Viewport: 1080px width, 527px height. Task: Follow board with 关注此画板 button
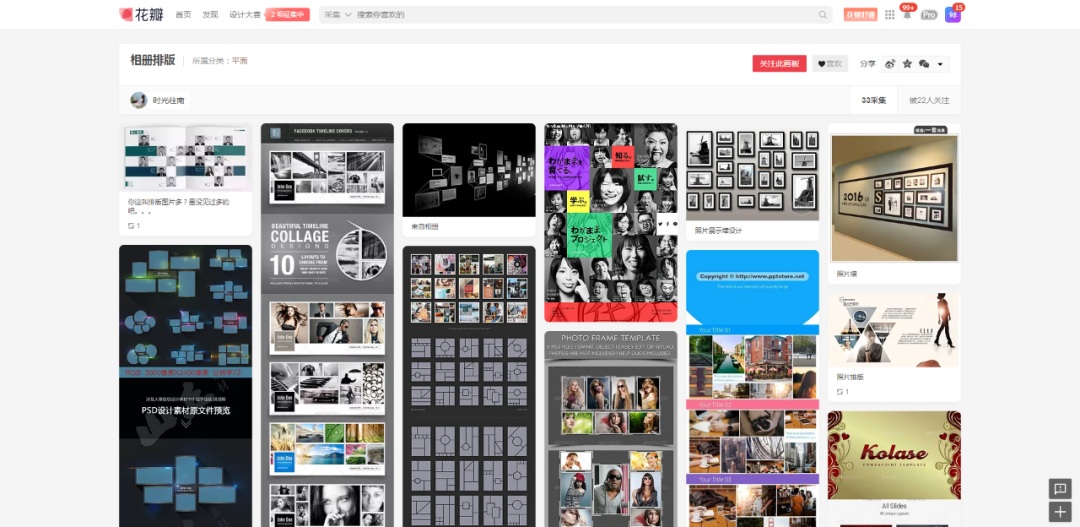pyautogui.click(x=779, y=64)
